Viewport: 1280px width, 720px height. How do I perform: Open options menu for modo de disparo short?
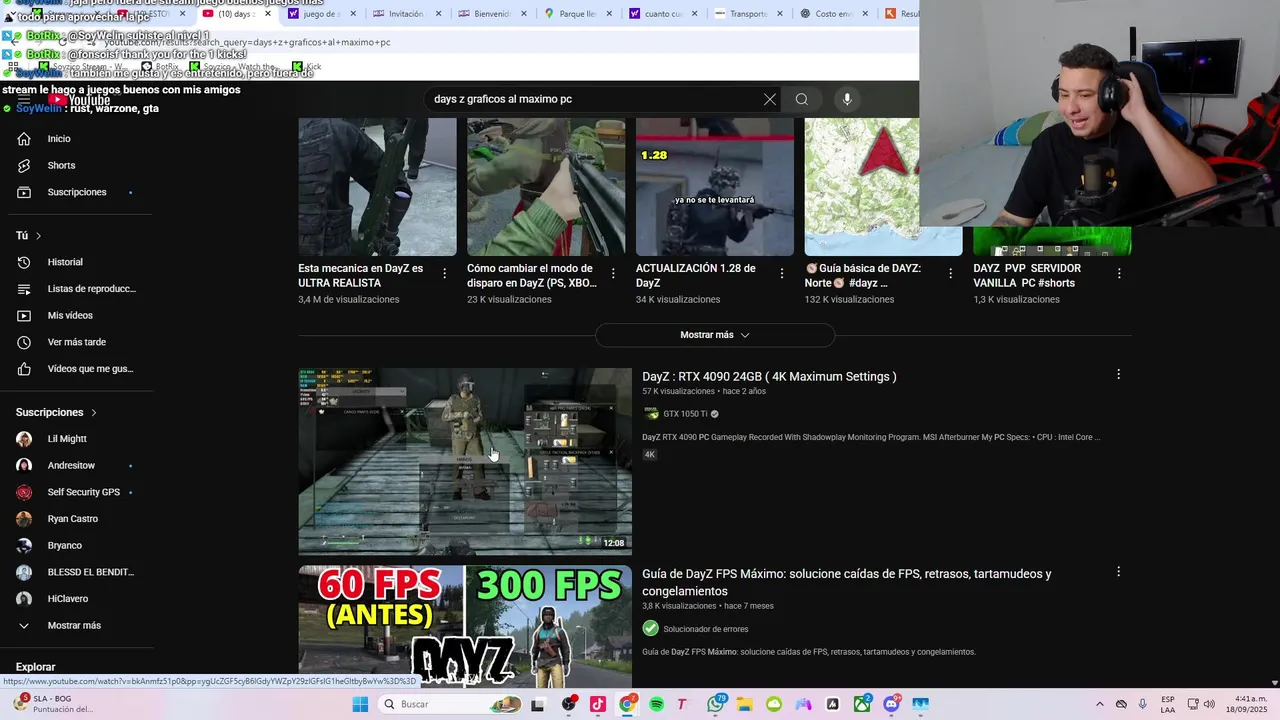click(612, 273)
